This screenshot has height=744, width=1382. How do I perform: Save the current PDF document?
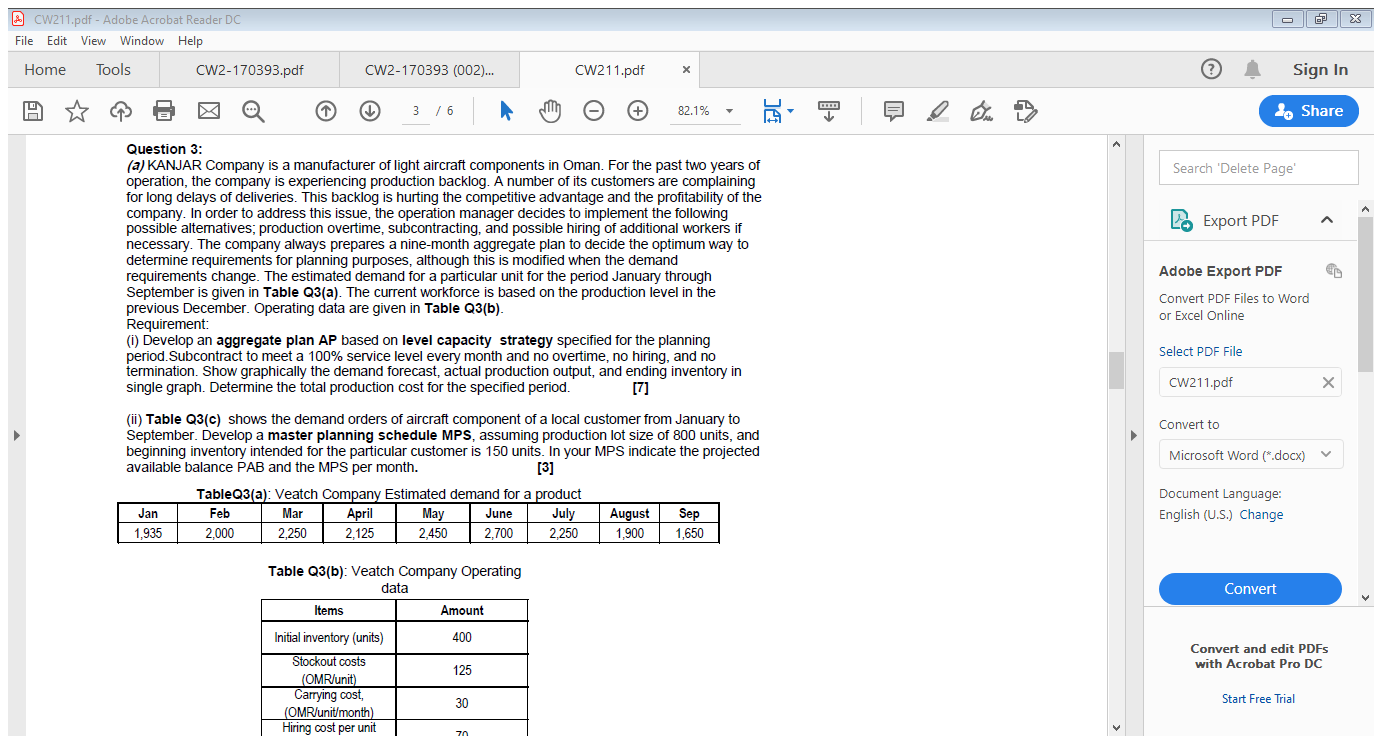pos(33,111)
